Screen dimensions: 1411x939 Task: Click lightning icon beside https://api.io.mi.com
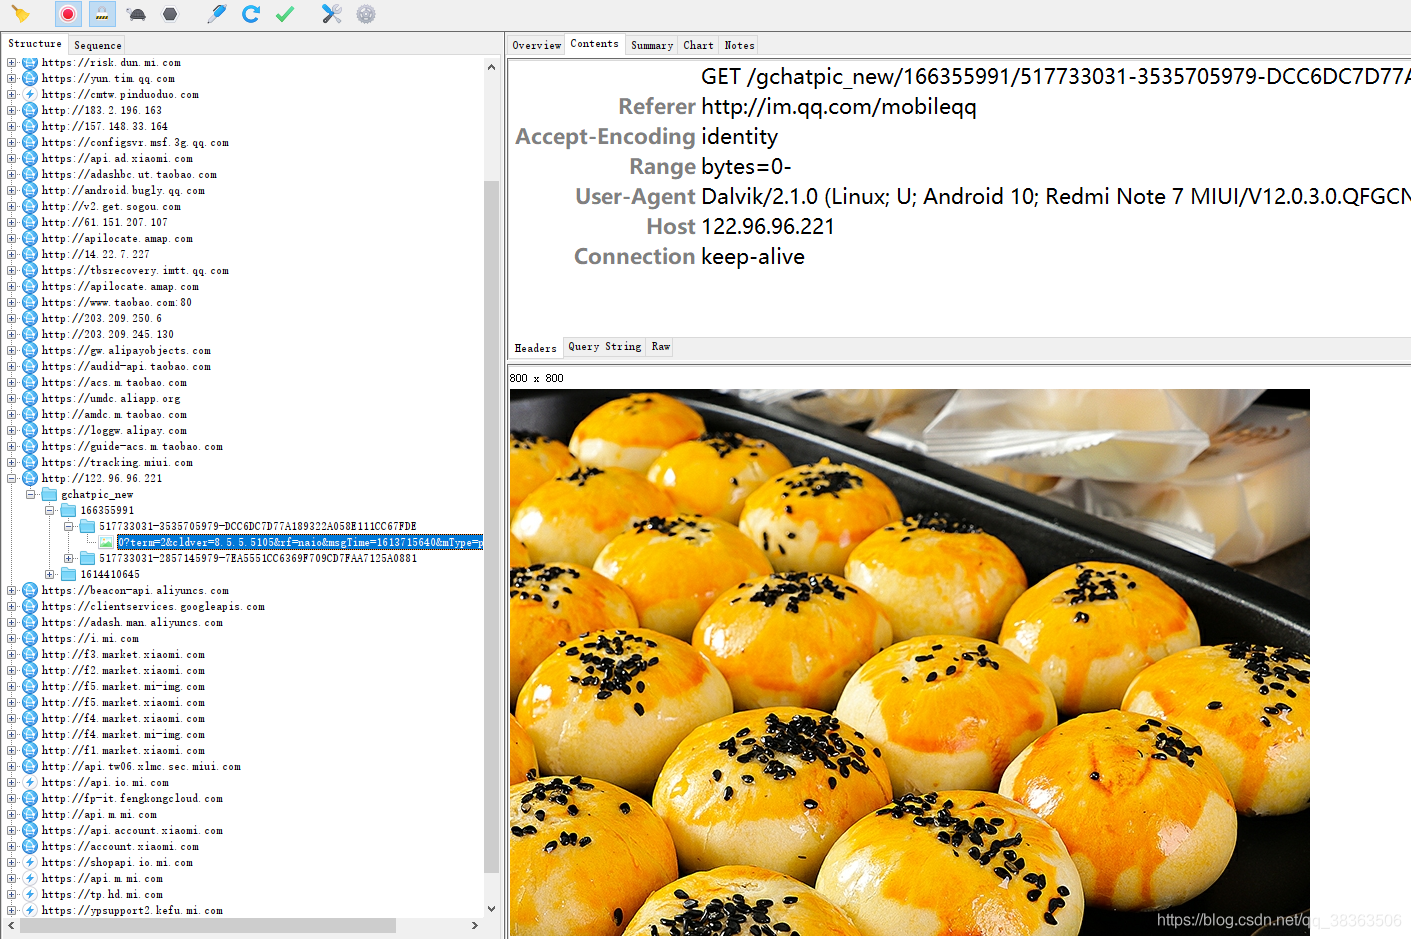pyautogui.click(x=30, y=783)
